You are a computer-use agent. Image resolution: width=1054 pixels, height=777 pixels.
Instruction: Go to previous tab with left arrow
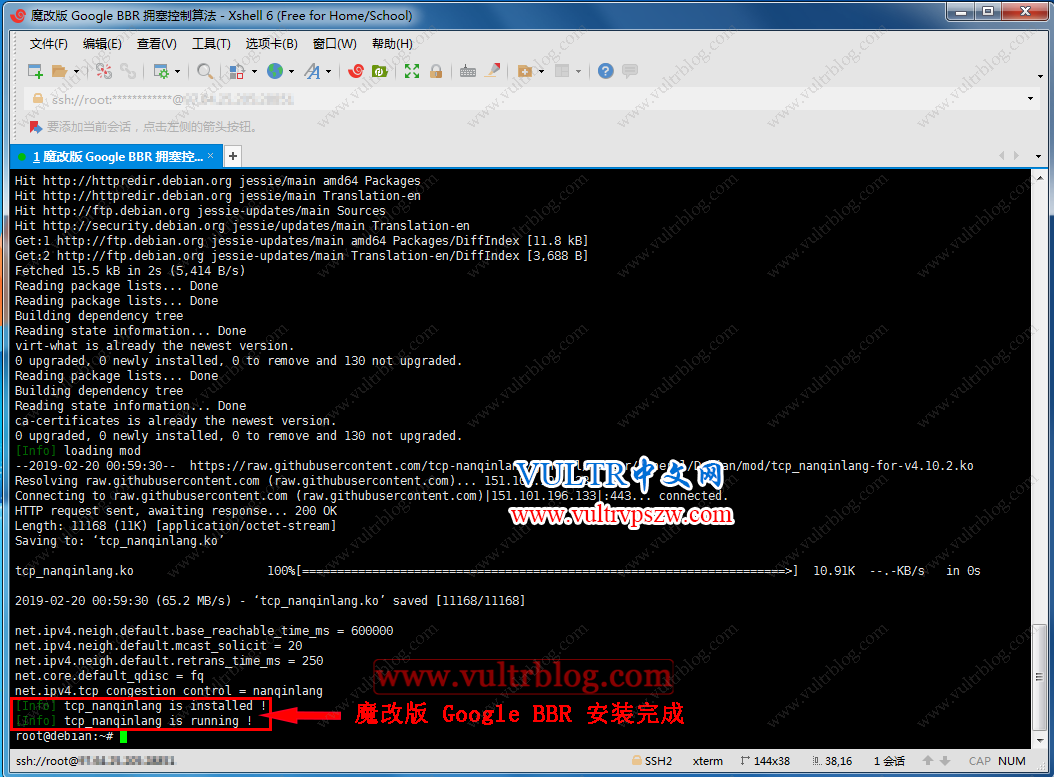1002,156
